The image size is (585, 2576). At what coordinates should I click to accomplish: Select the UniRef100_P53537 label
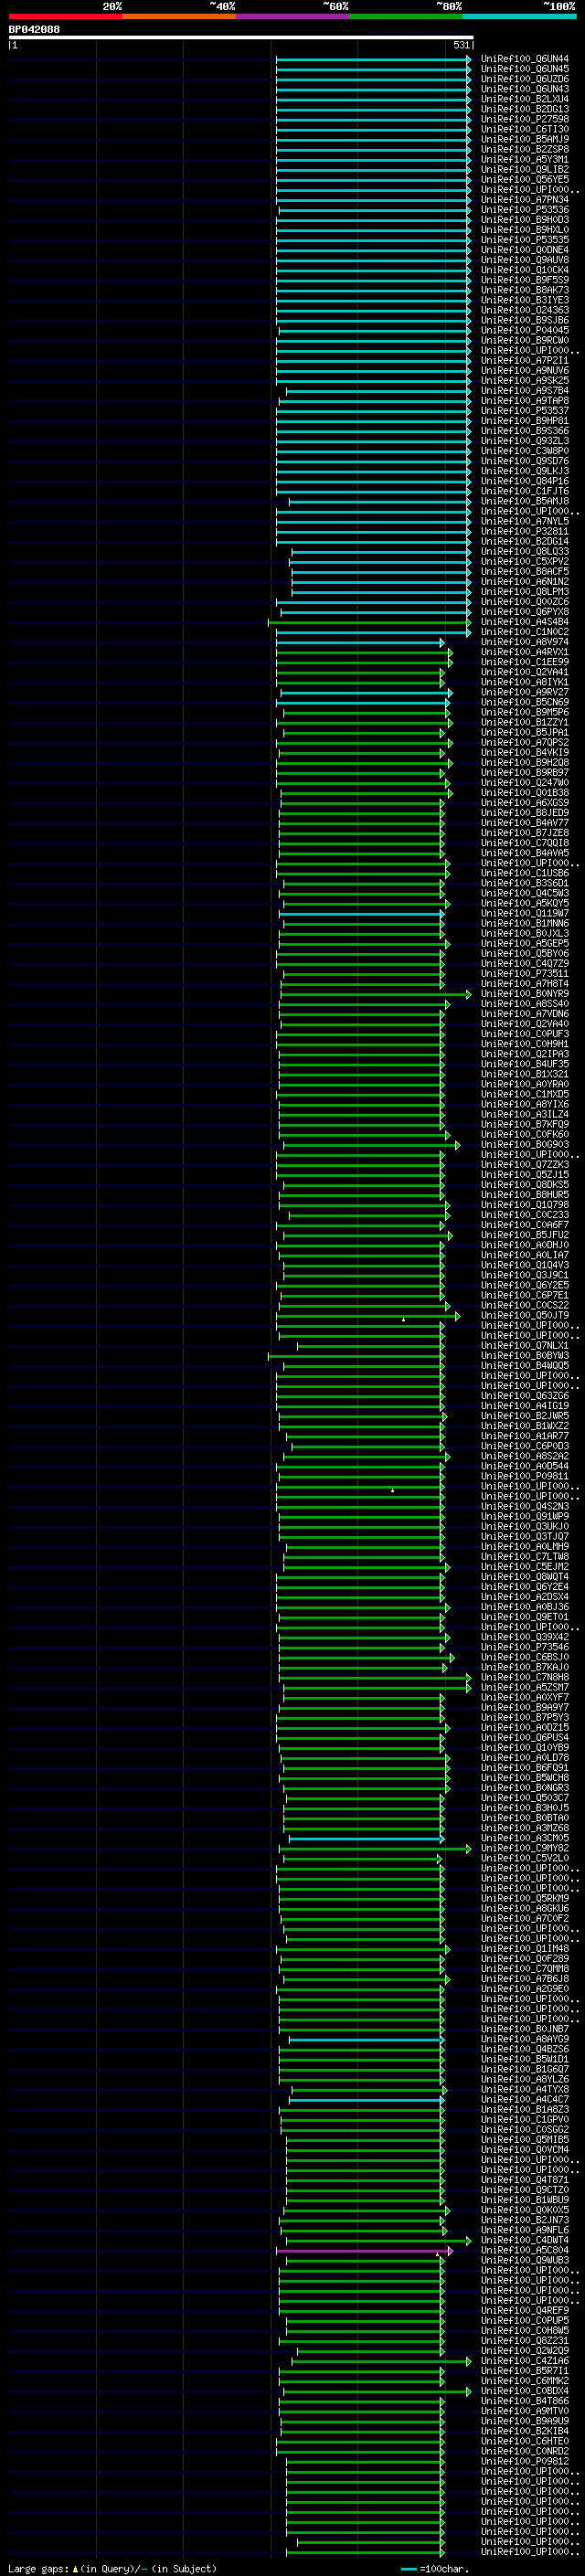[x=525, y=411]
